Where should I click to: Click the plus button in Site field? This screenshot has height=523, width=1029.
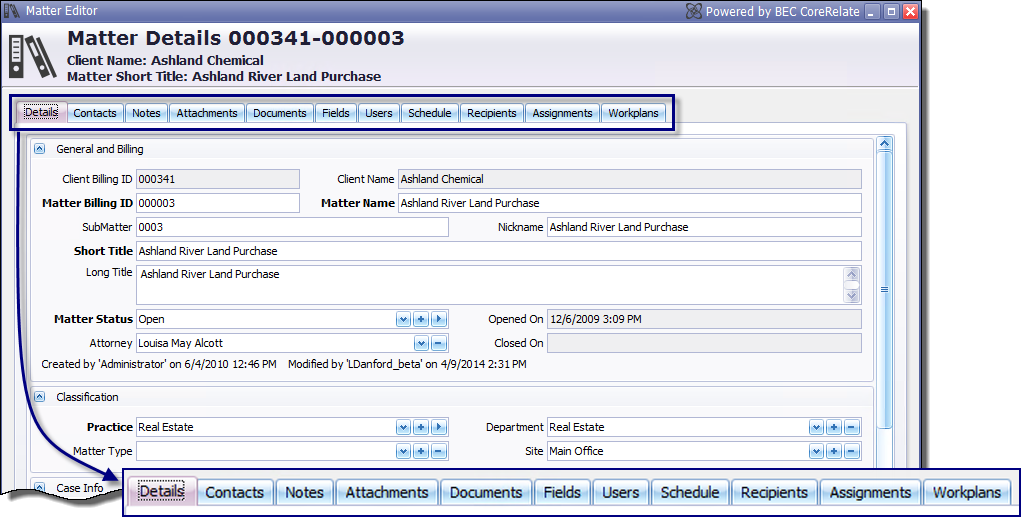(834, 451)
